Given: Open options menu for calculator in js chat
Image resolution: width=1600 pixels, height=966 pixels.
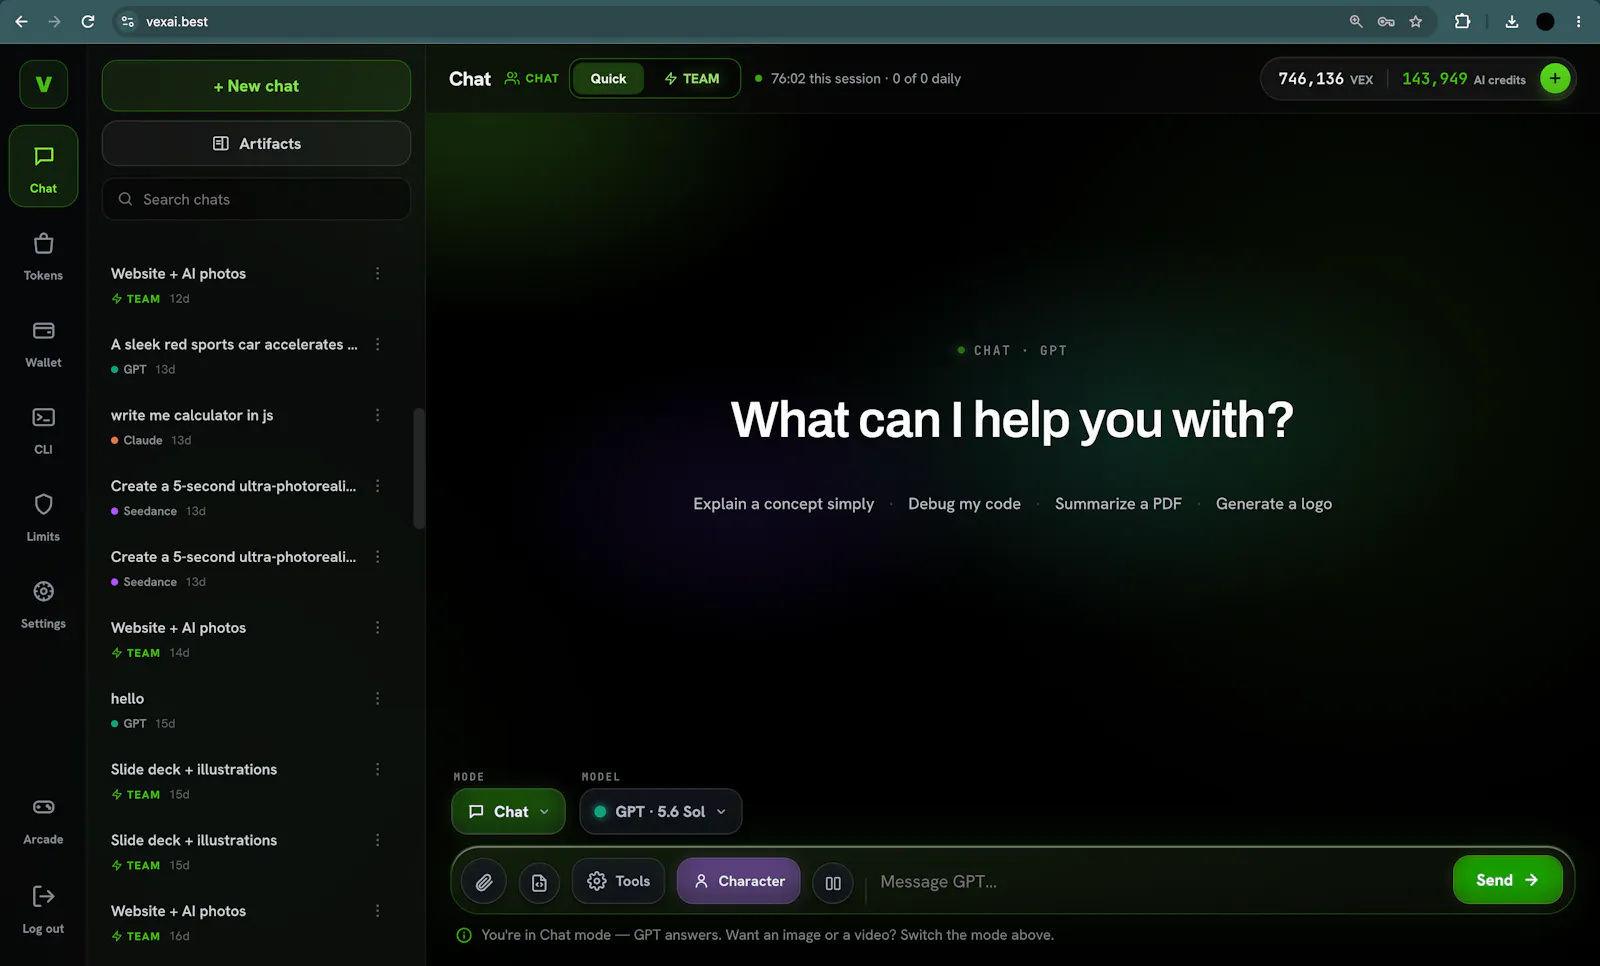Looking at the screenshot, I should click(377, 415).
